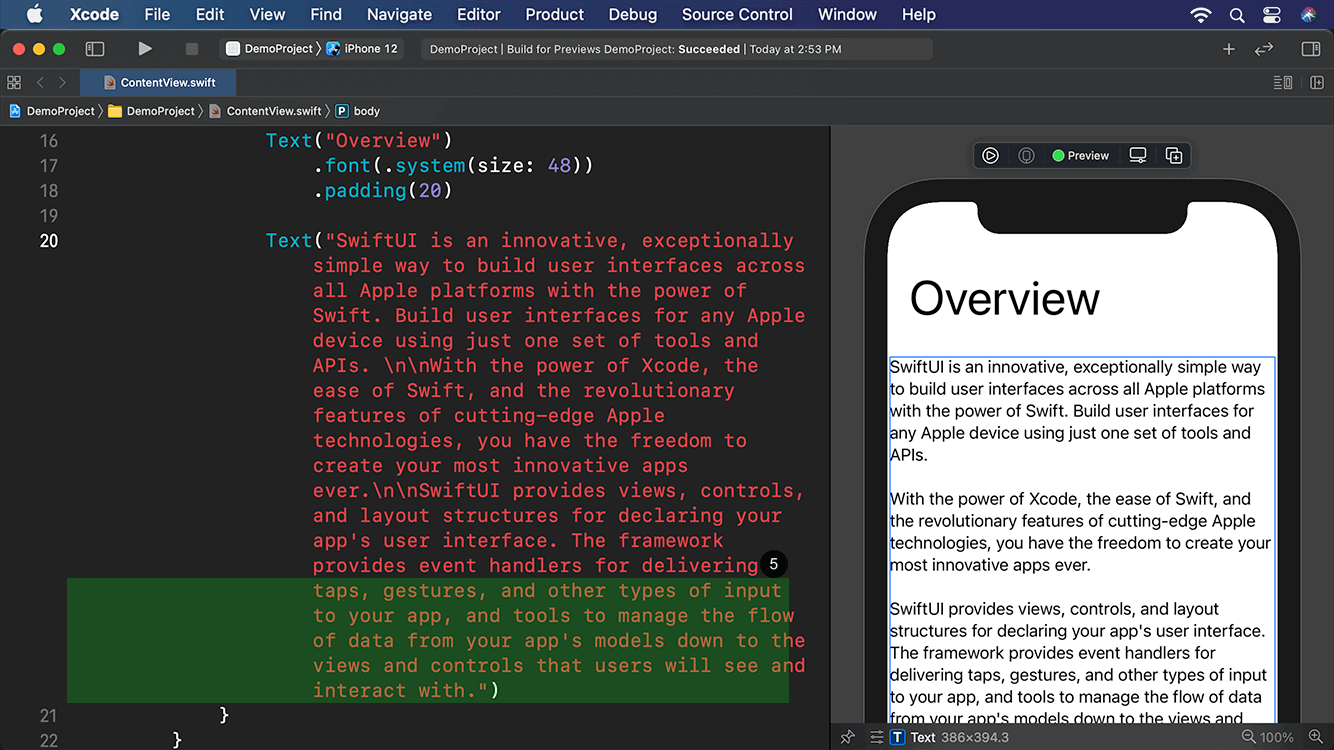1334x750 pixels.
Task: Open preview device settings
Action: tap(1138, 155)
